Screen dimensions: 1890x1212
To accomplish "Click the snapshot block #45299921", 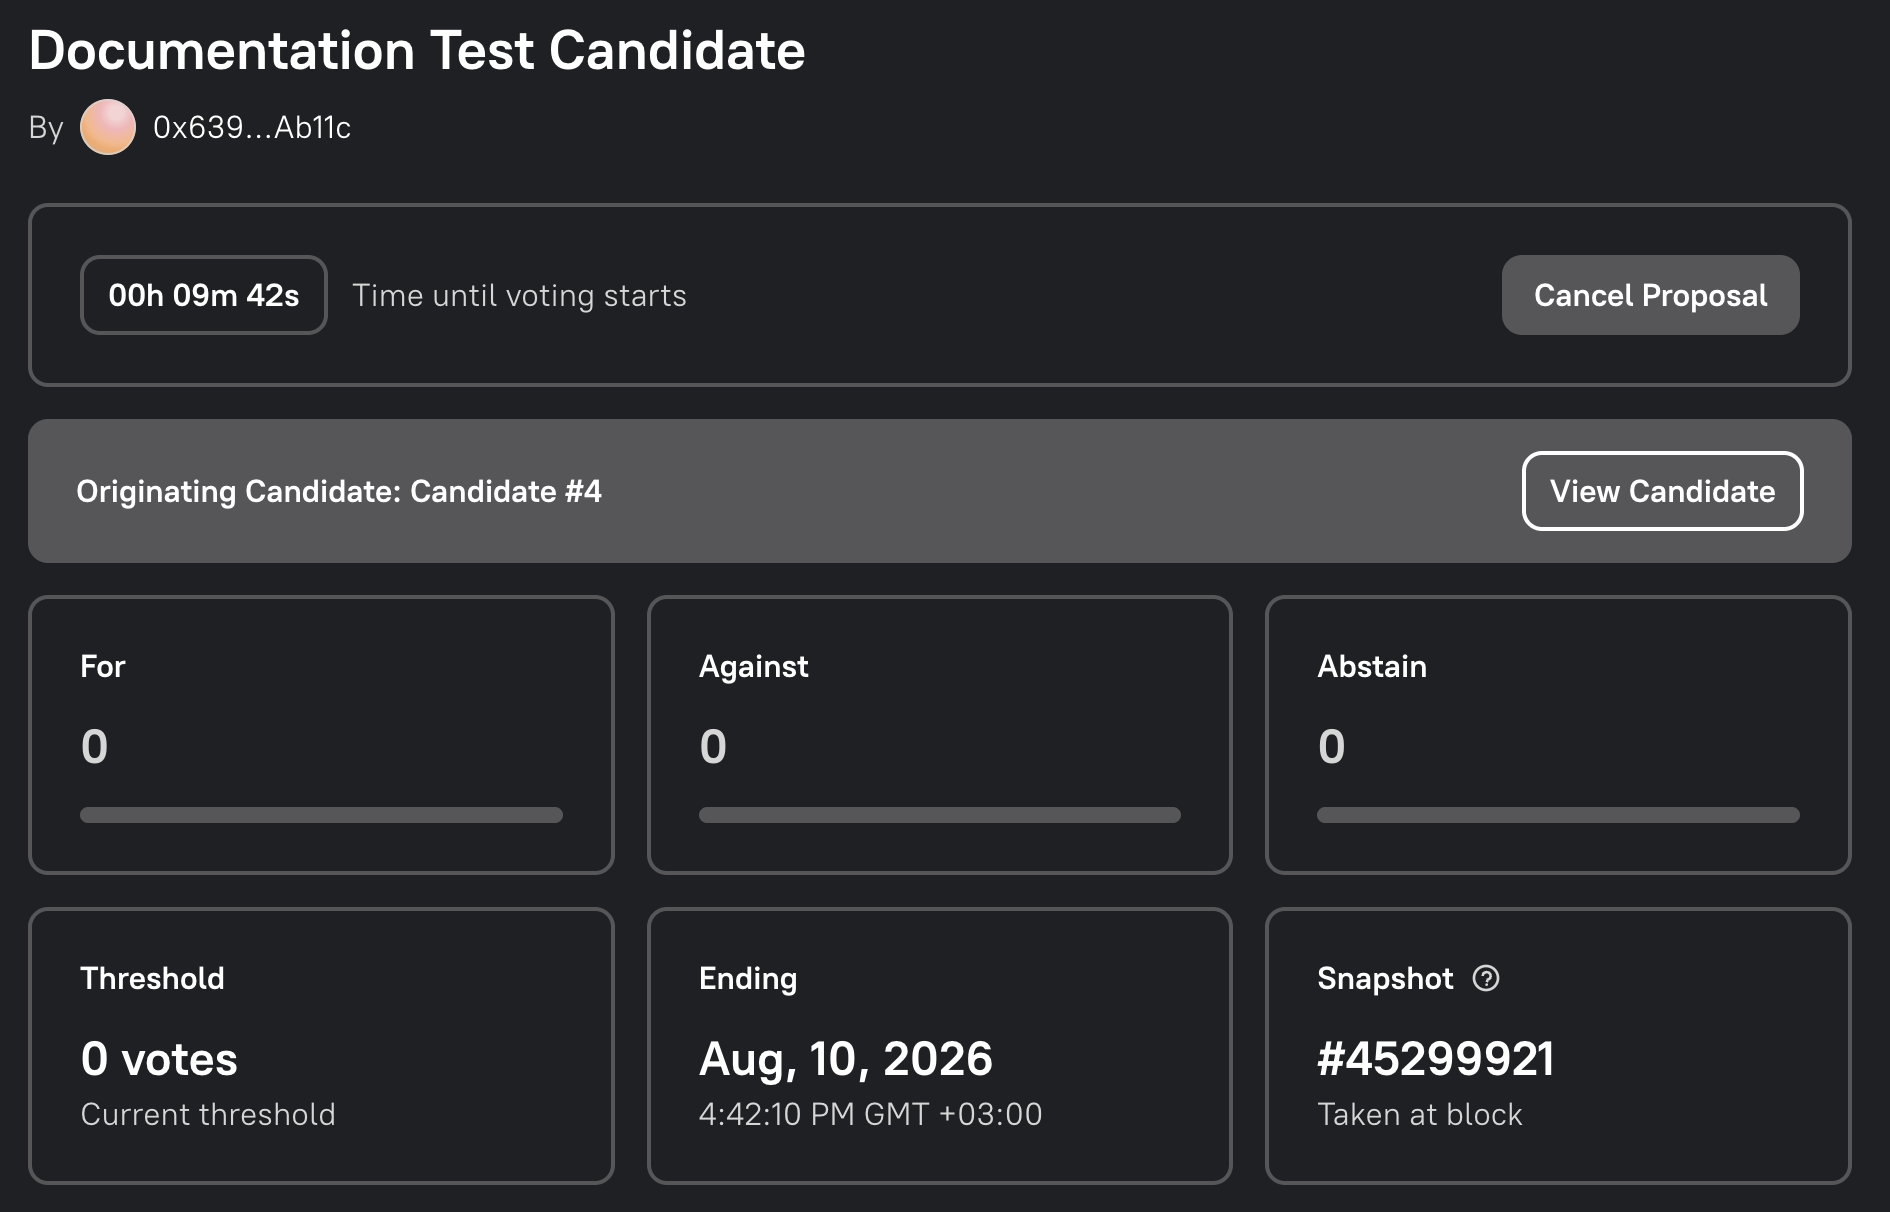I will [x=1436, y=1059].
